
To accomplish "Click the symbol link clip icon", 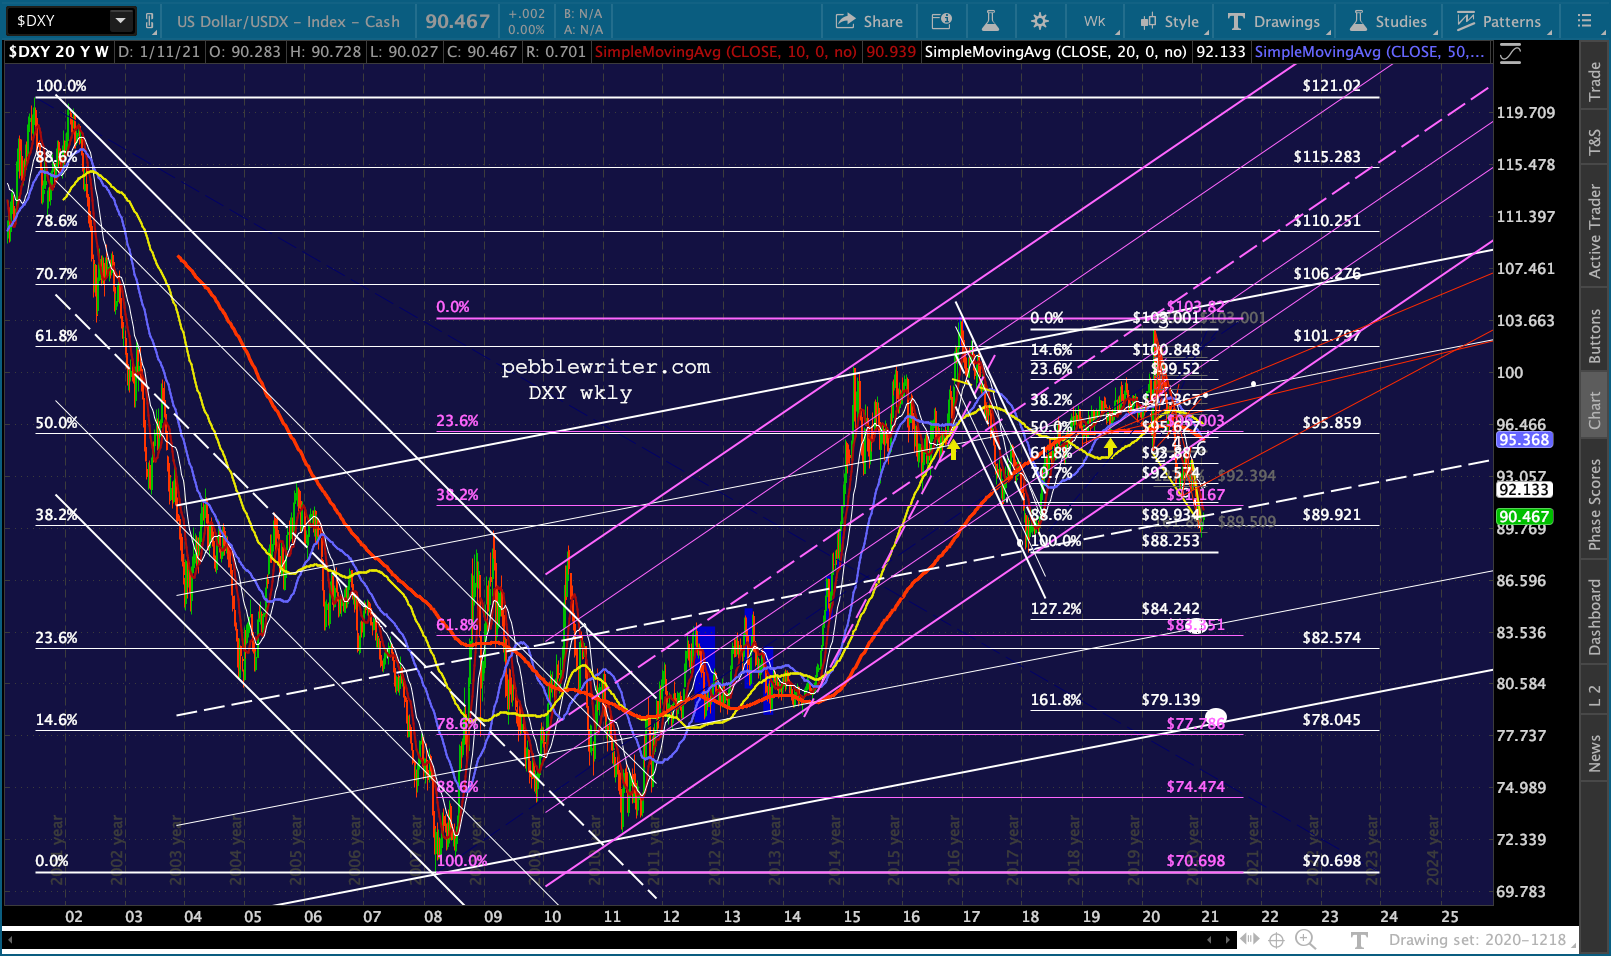I will pos(150,21).
